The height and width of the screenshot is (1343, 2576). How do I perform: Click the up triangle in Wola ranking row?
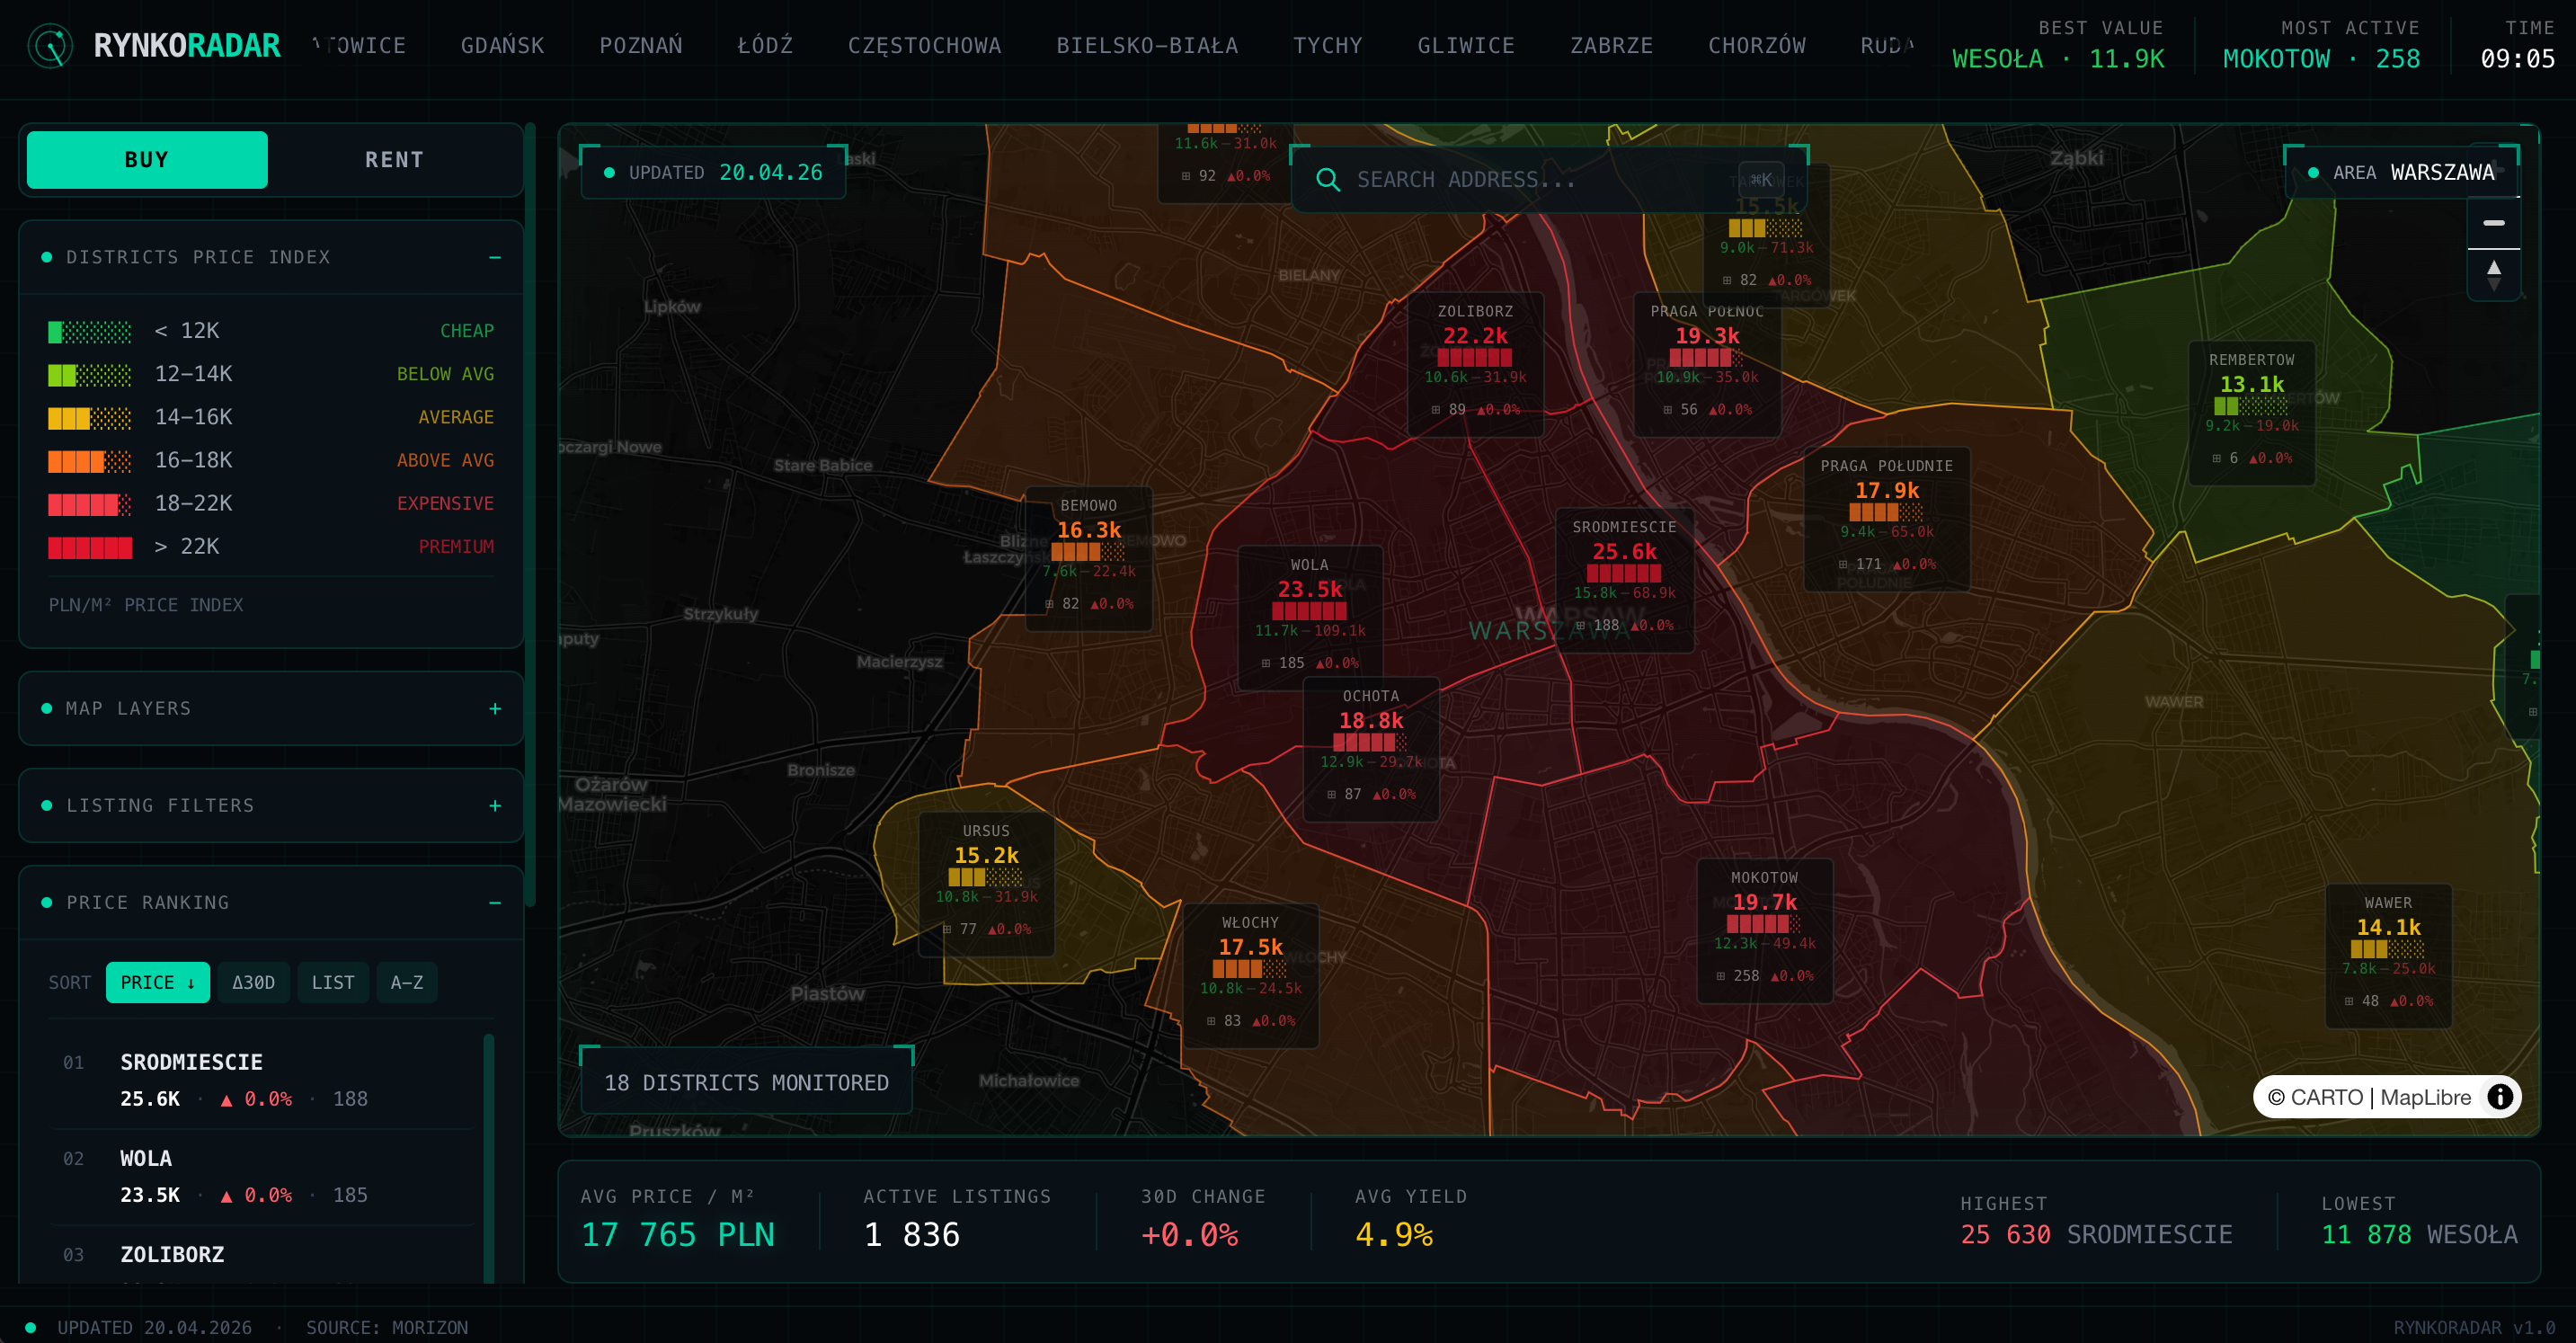[227, 1195]
